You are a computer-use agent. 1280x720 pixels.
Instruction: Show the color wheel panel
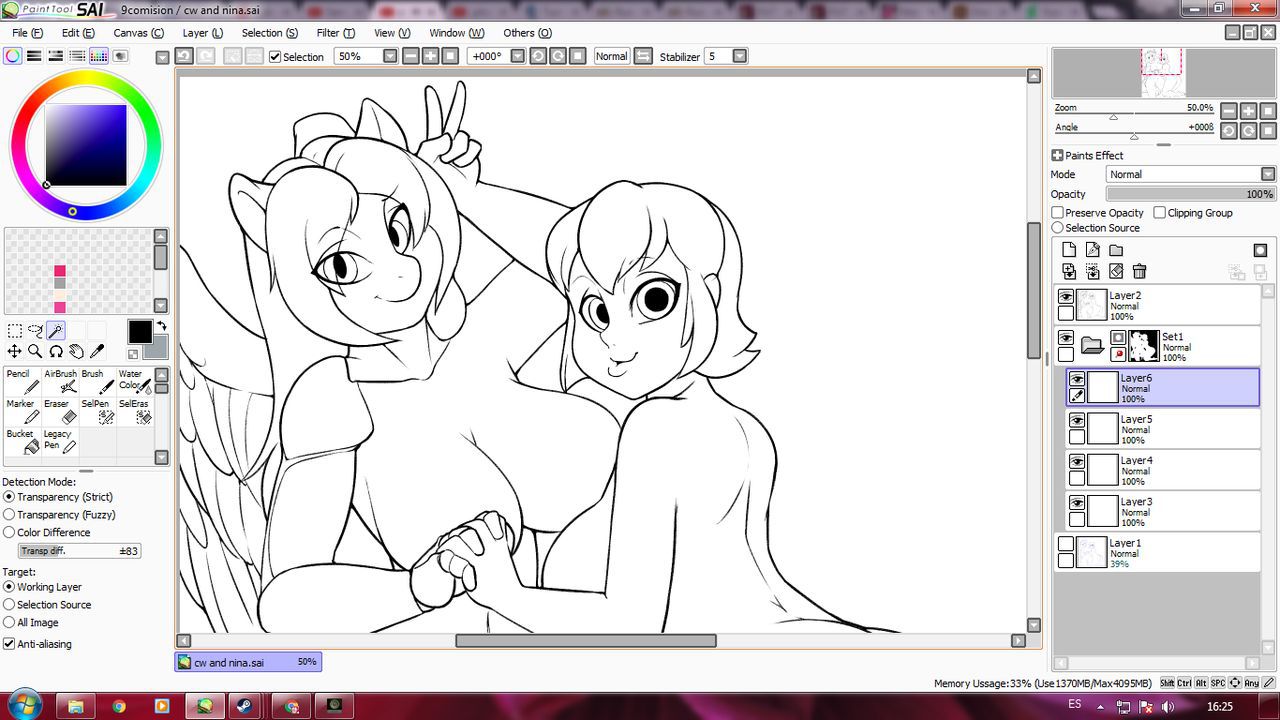click(12, 56)
